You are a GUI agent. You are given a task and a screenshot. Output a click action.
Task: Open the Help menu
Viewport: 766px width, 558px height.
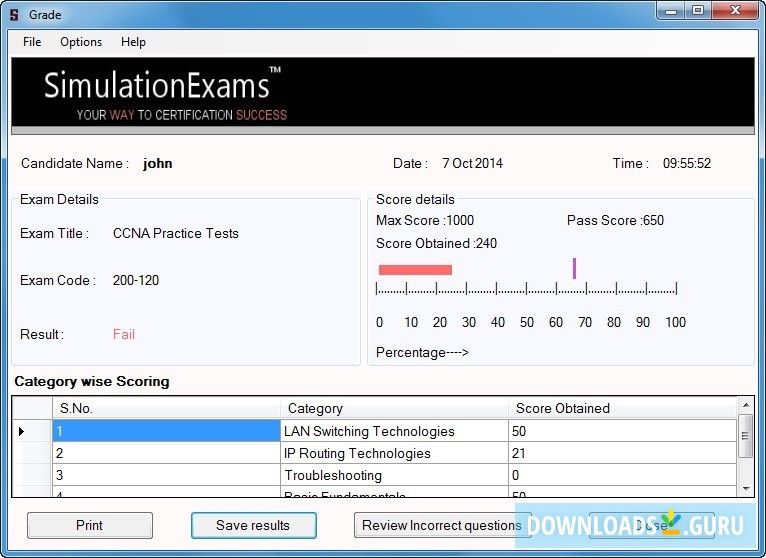tap(133, 42)
